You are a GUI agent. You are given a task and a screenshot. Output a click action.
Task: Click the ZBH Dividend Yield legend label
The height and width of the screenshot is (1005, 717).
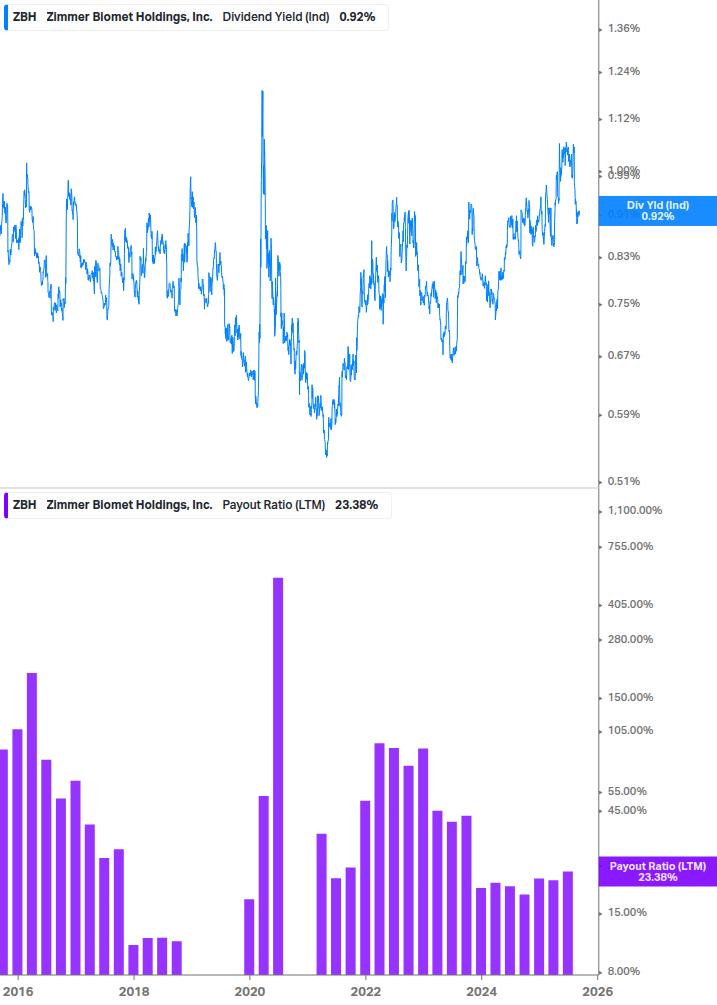click(x=194, y=17)
